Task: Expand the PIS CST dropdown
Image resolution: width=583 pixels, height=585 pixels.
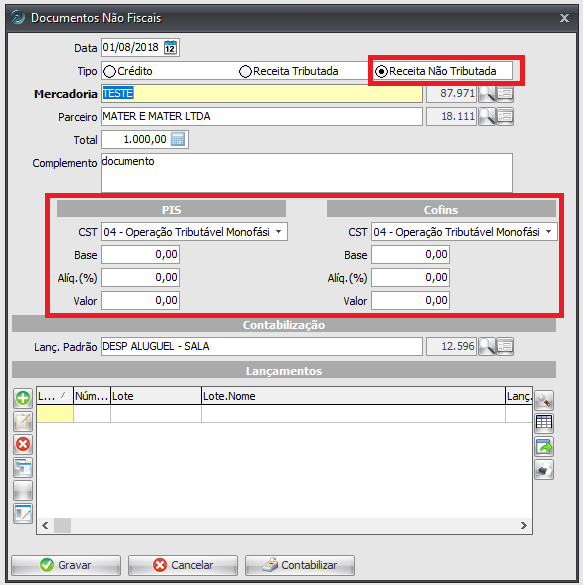Action: point(279,232)
